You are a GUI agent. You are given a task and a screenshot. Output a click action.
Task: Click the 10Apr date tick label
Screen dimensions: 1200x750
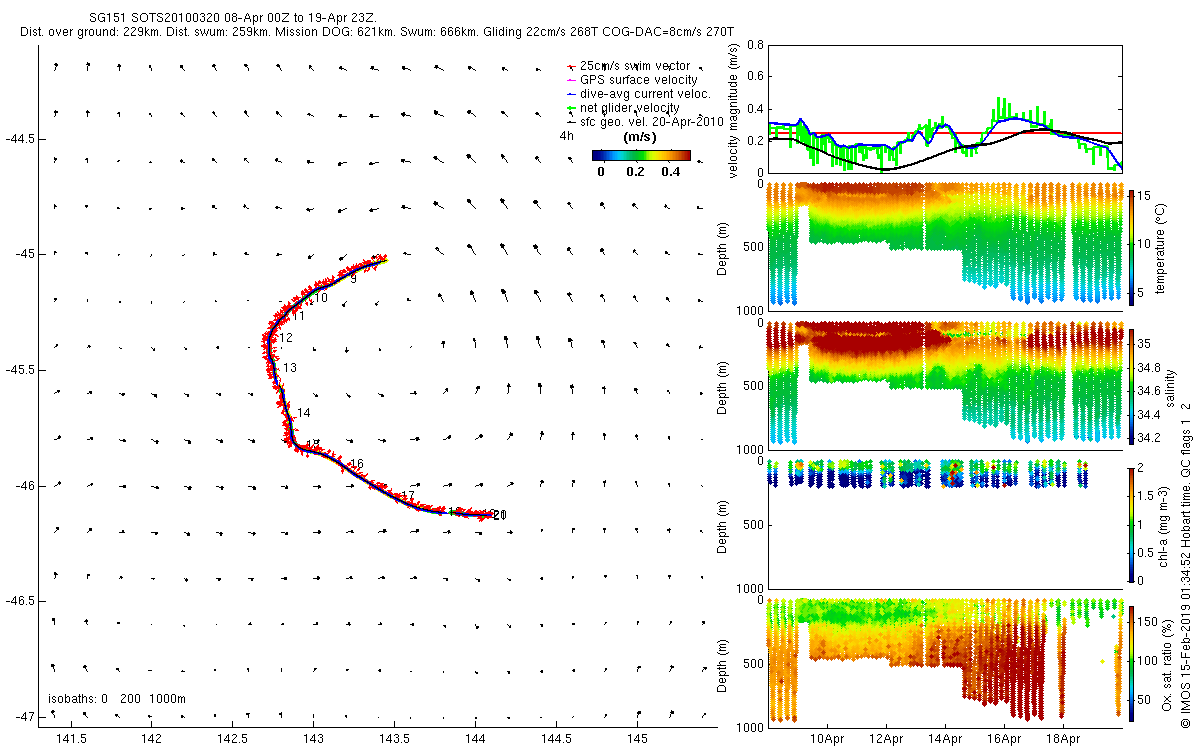(x=828, y=739)
